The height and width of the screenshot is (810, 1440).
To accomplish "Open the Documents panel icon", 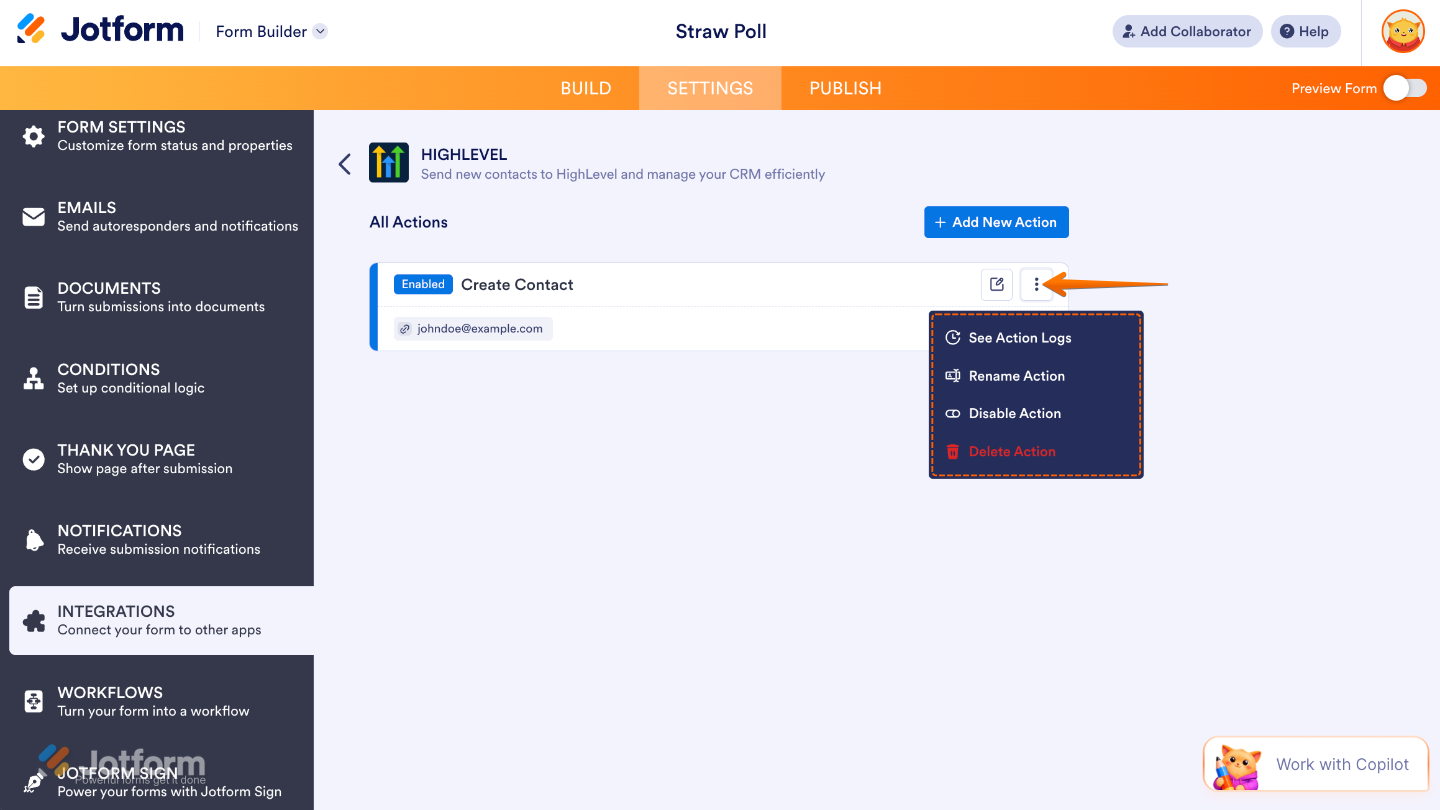I will point(33,297).
